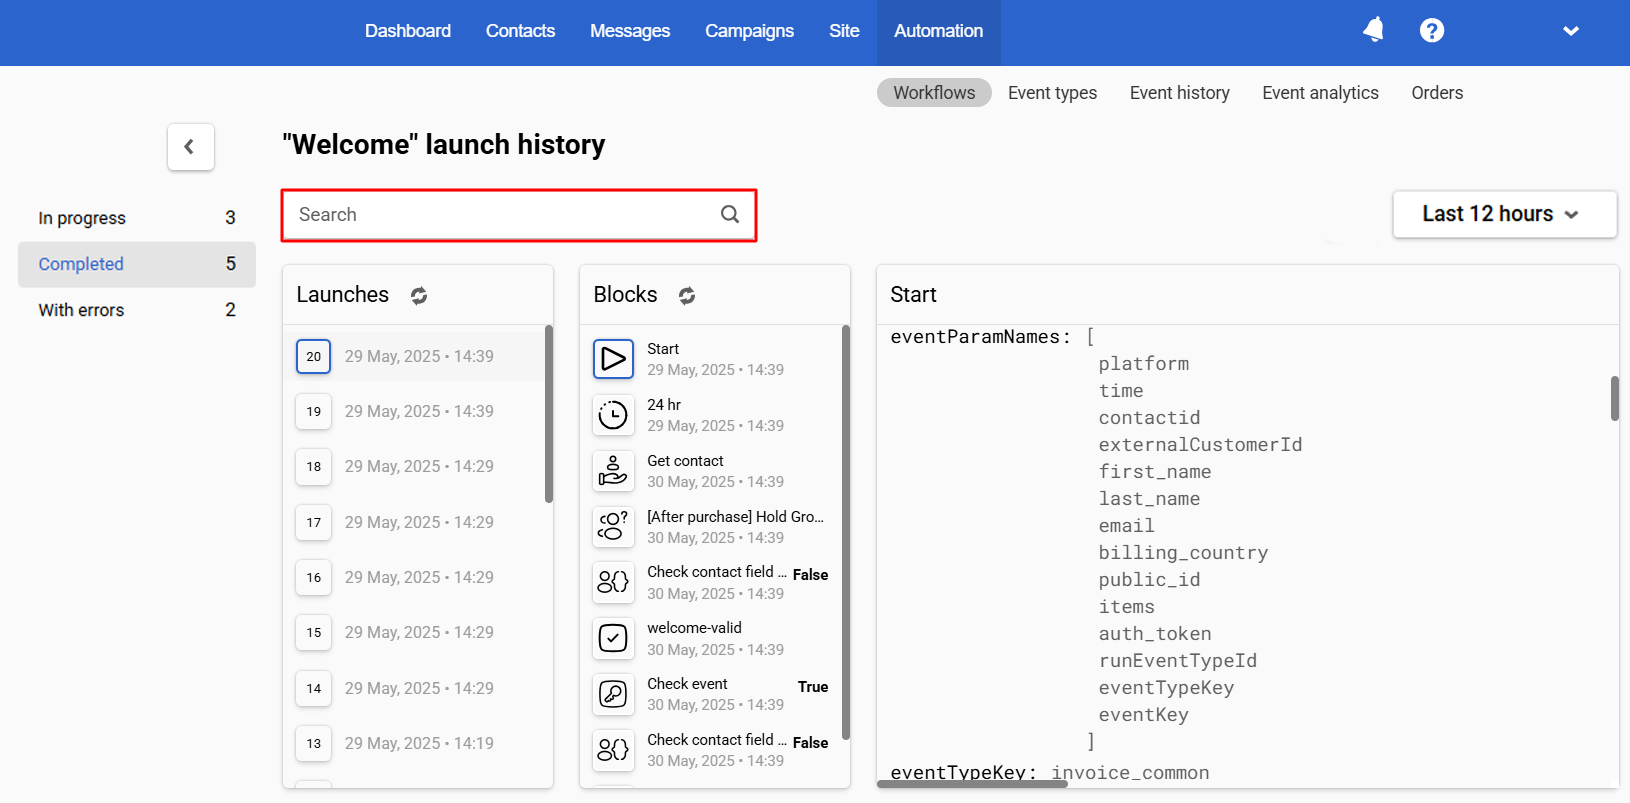Open the help question mark icon
Viewport: 1630px width, 803px height.
[x=1431, y=30]
